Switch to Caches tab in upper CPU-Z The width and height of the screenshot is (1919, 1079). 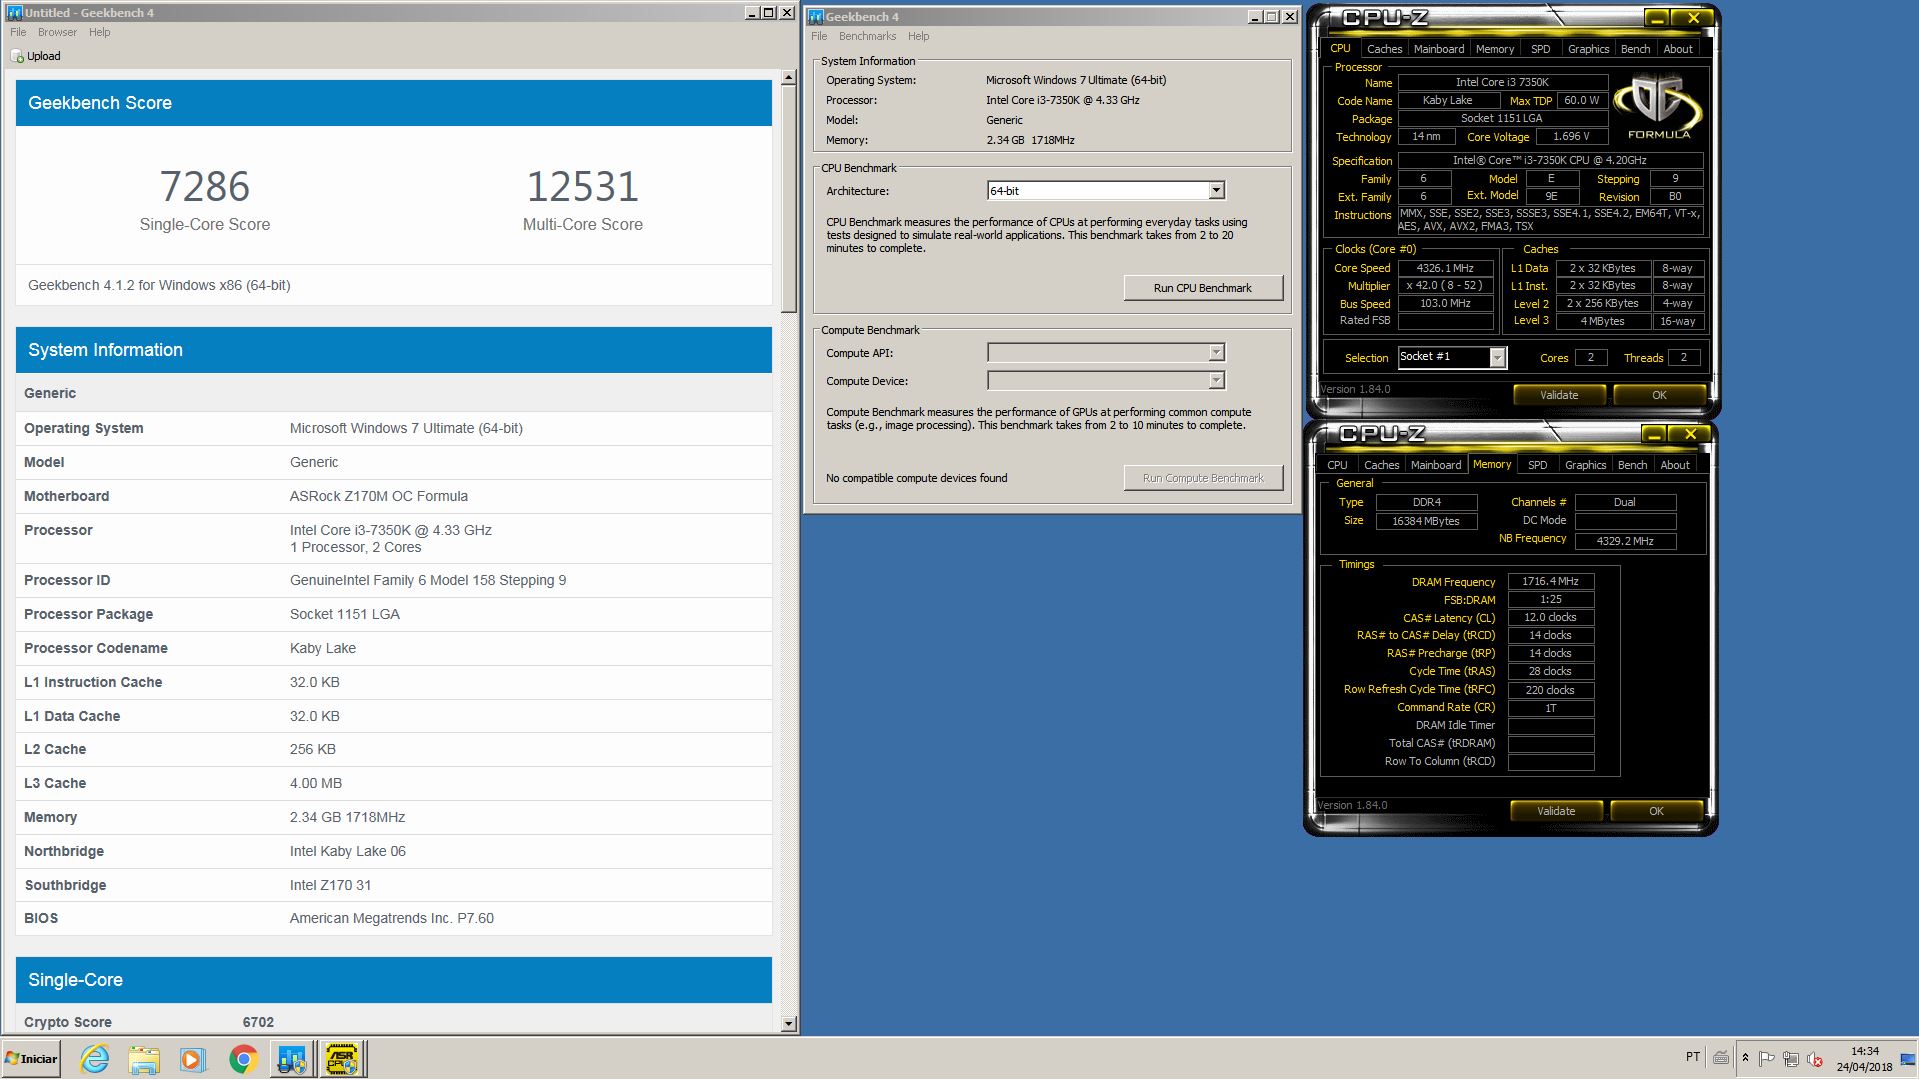1384,49
